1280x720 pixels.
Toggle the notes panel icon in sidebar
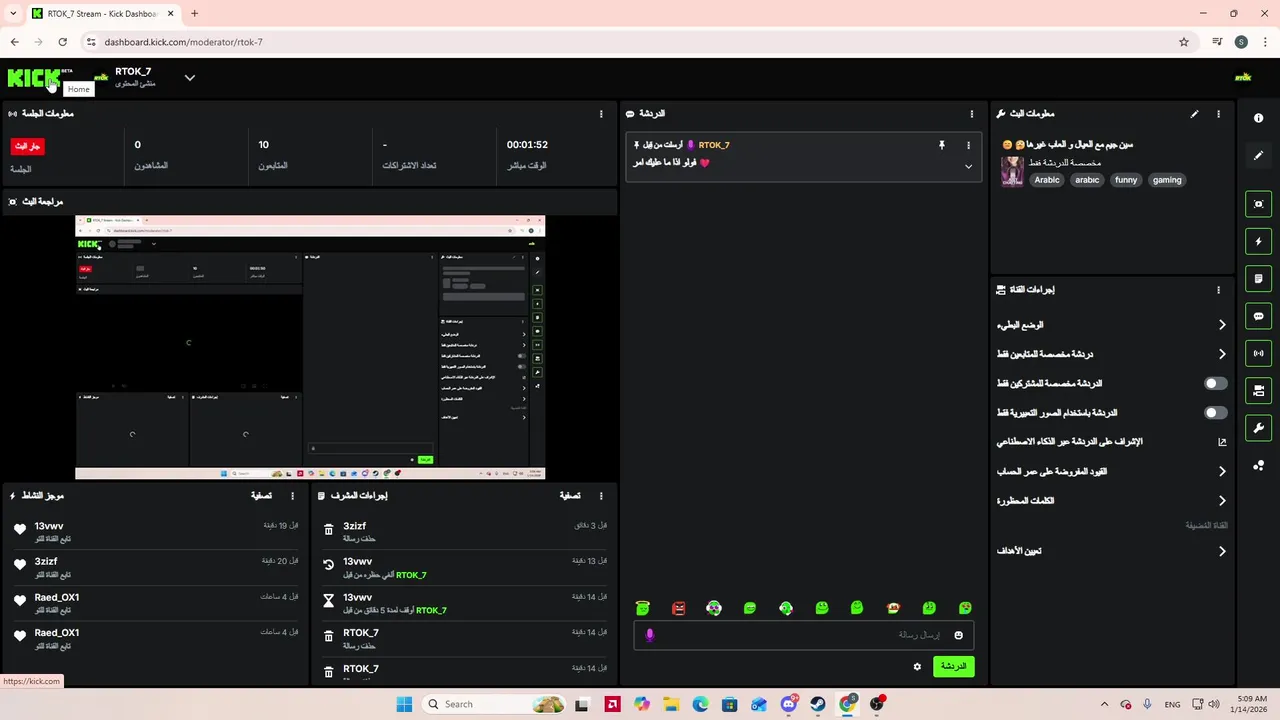(1258, 278)
